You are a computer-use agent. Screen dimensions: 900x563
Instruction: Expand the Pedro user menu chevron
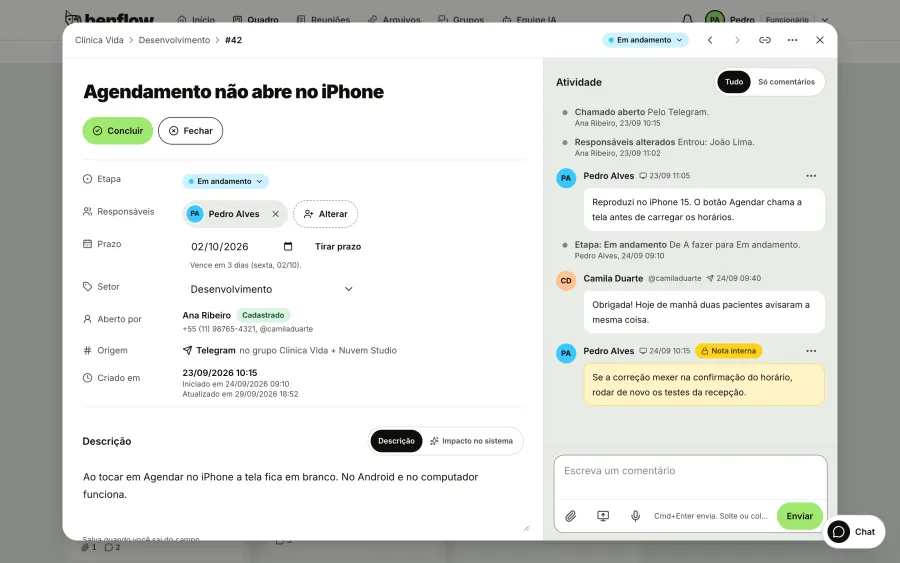[x=825, y=20]
